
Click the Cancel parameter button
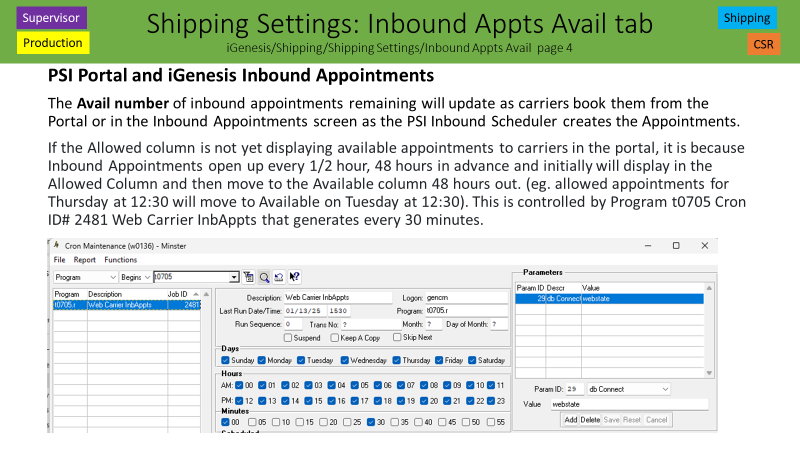pyautogui.click(x=656, y=420)
